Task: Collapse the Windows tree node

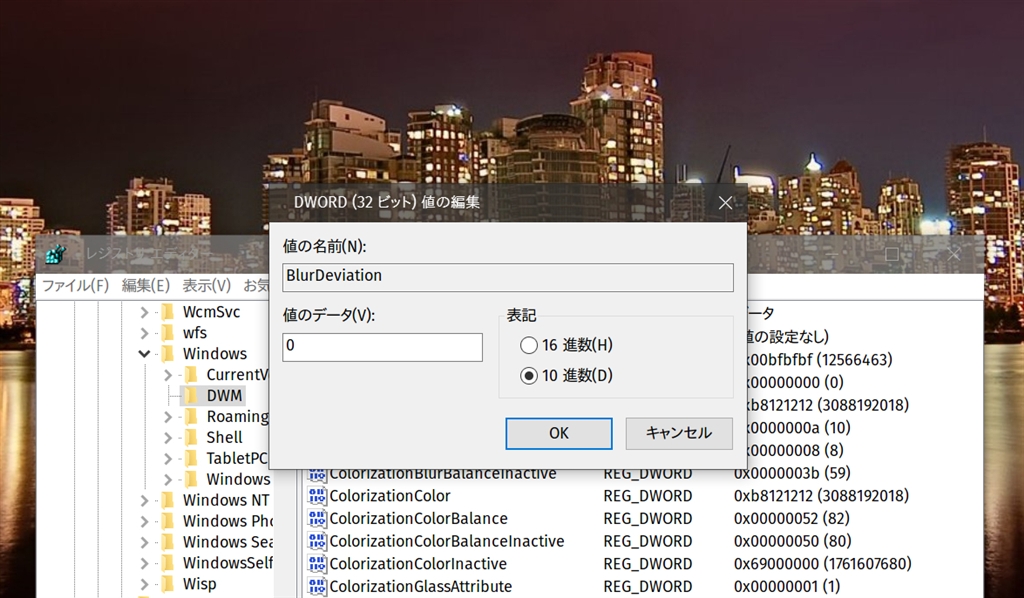Action: pyautogui.click(x=144, y=354)
